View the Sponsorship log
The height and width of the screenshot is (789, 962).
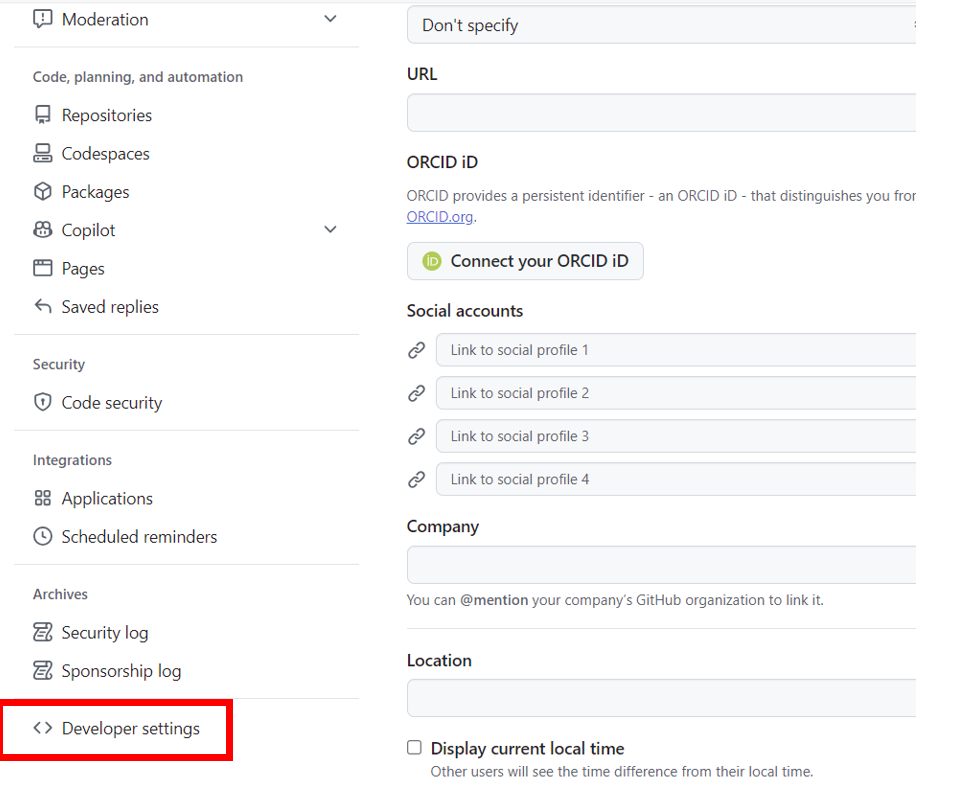point(121,671)
